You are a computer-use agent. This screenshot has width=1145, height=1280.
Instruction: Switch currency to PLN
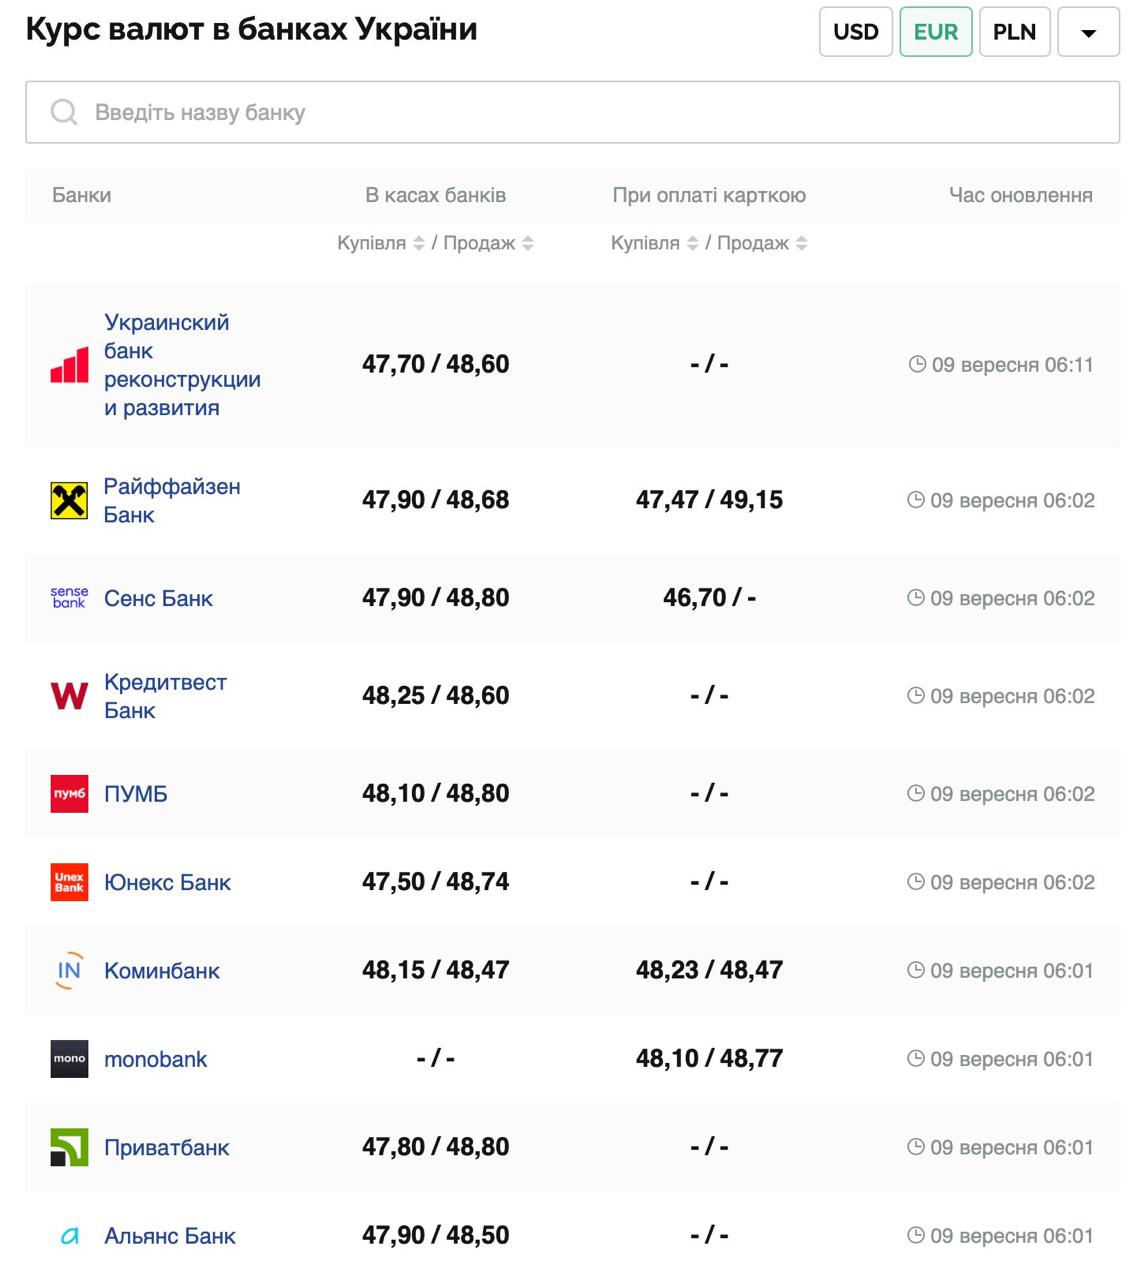point(1014,32)
